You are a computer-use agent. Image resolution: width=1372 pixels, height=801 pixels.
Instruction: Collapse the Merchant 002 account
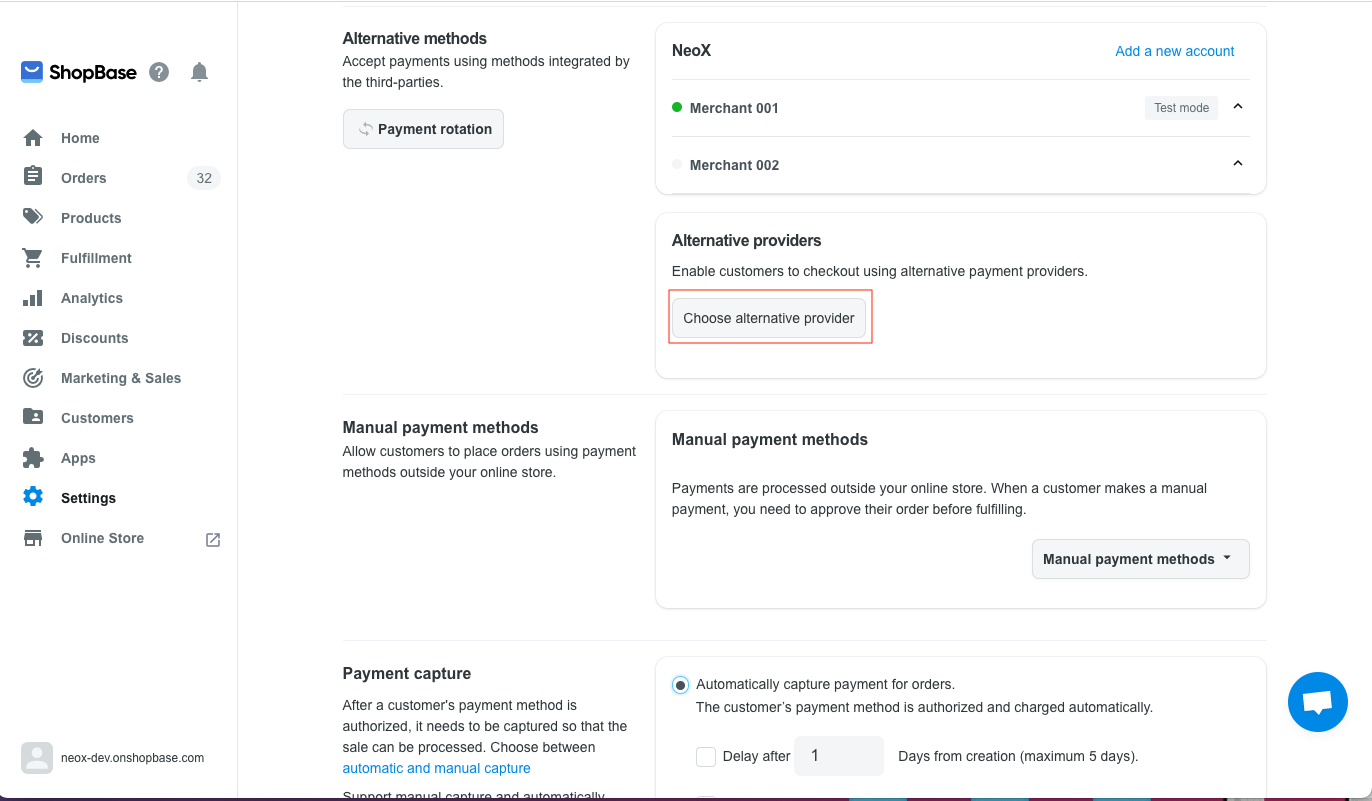point(1238,164)
